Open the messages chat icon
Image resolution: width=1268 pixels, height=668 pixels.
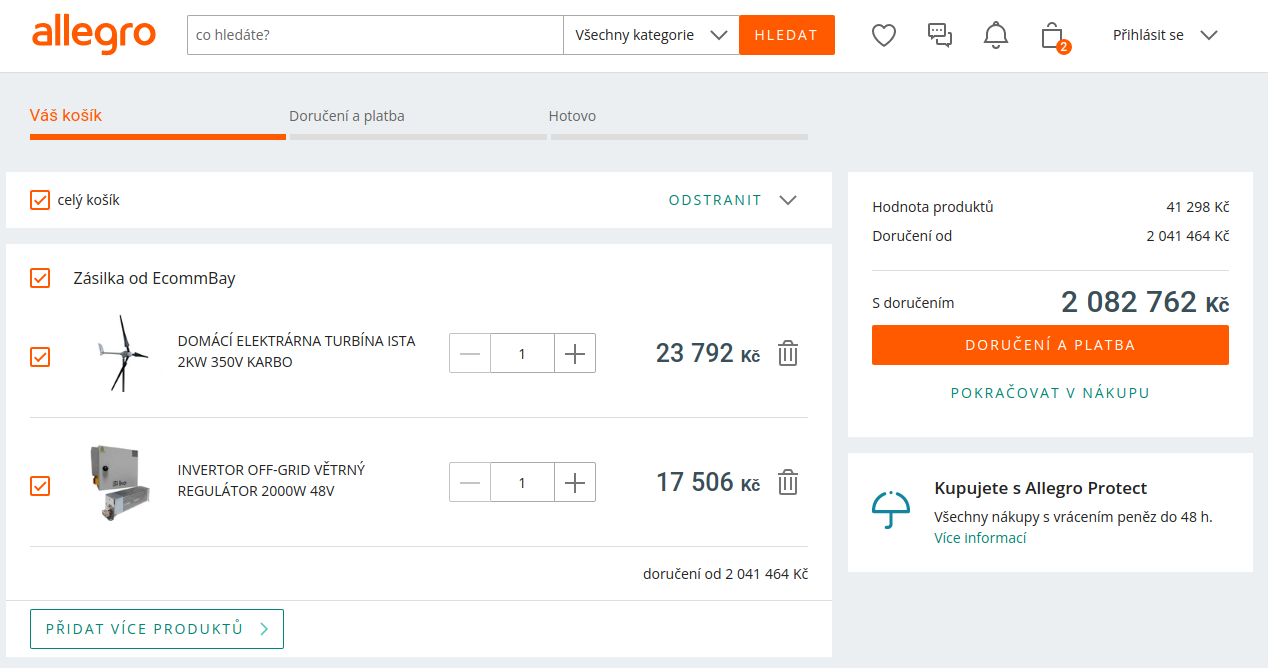(x=939, y=36)
